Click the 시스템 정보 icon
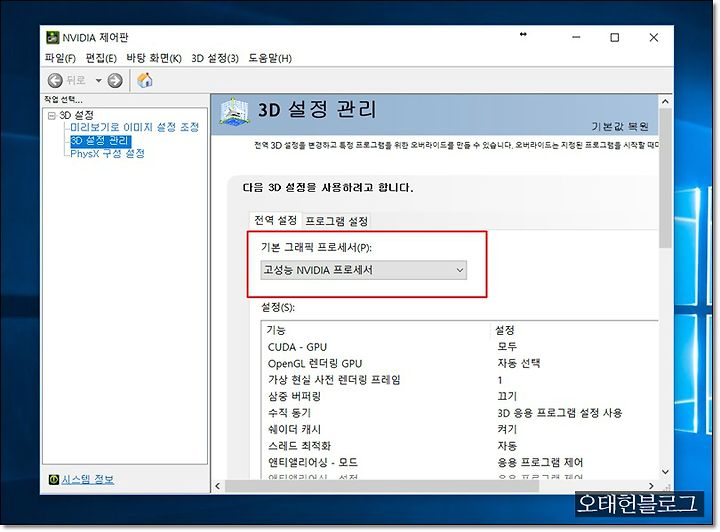 coord(53,479)
